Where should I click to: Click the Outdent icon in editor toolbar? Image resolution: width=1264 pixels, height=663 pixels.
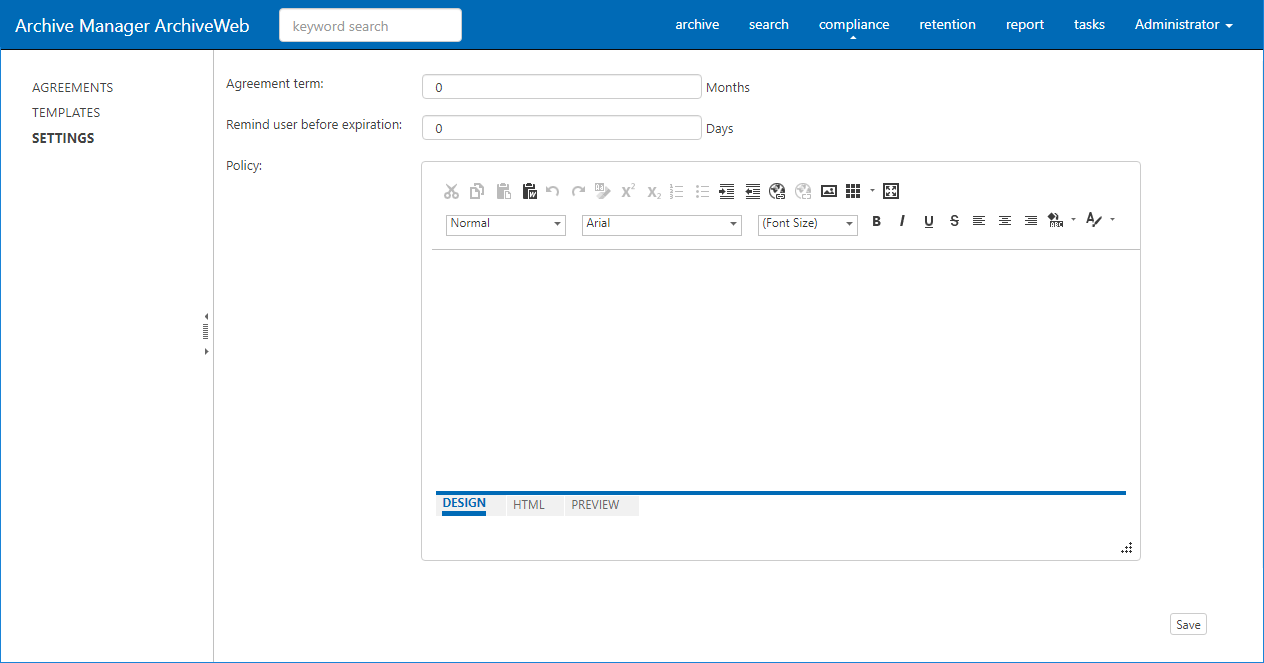coord(753,191)
